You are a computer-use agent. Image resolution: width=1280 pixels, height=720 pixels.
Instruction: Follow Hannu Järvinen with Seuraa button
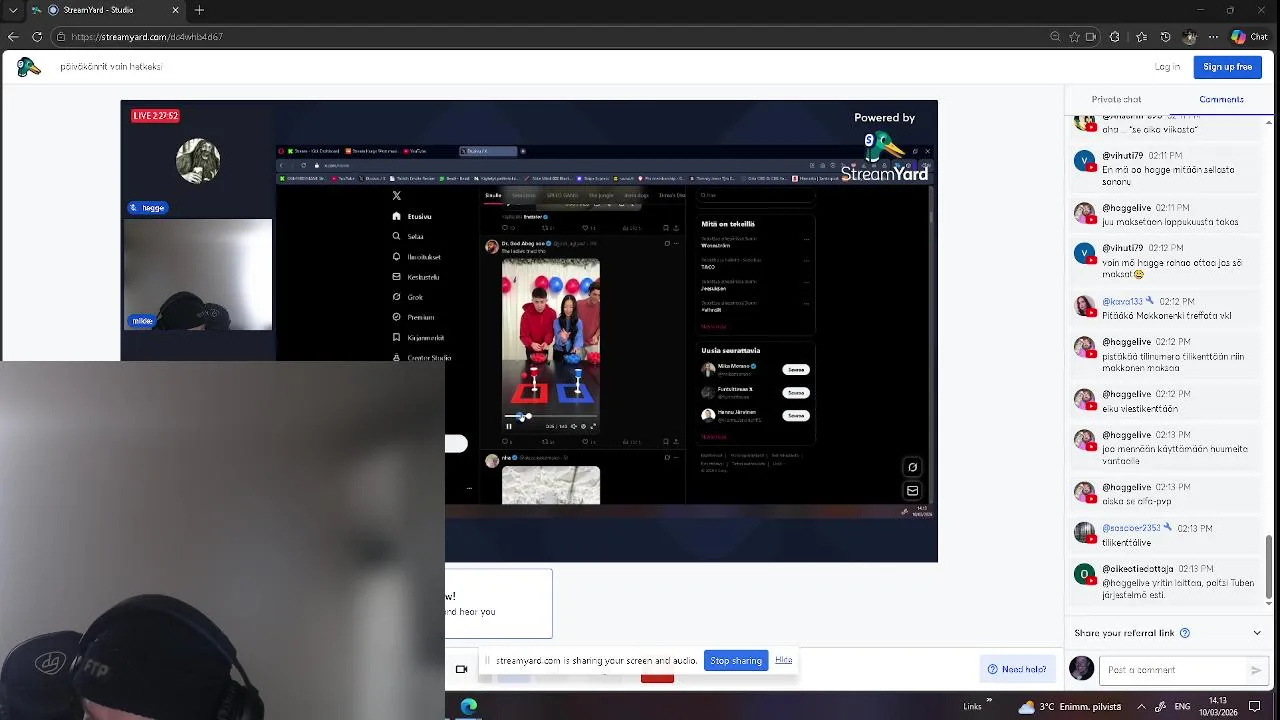(796, 415)
